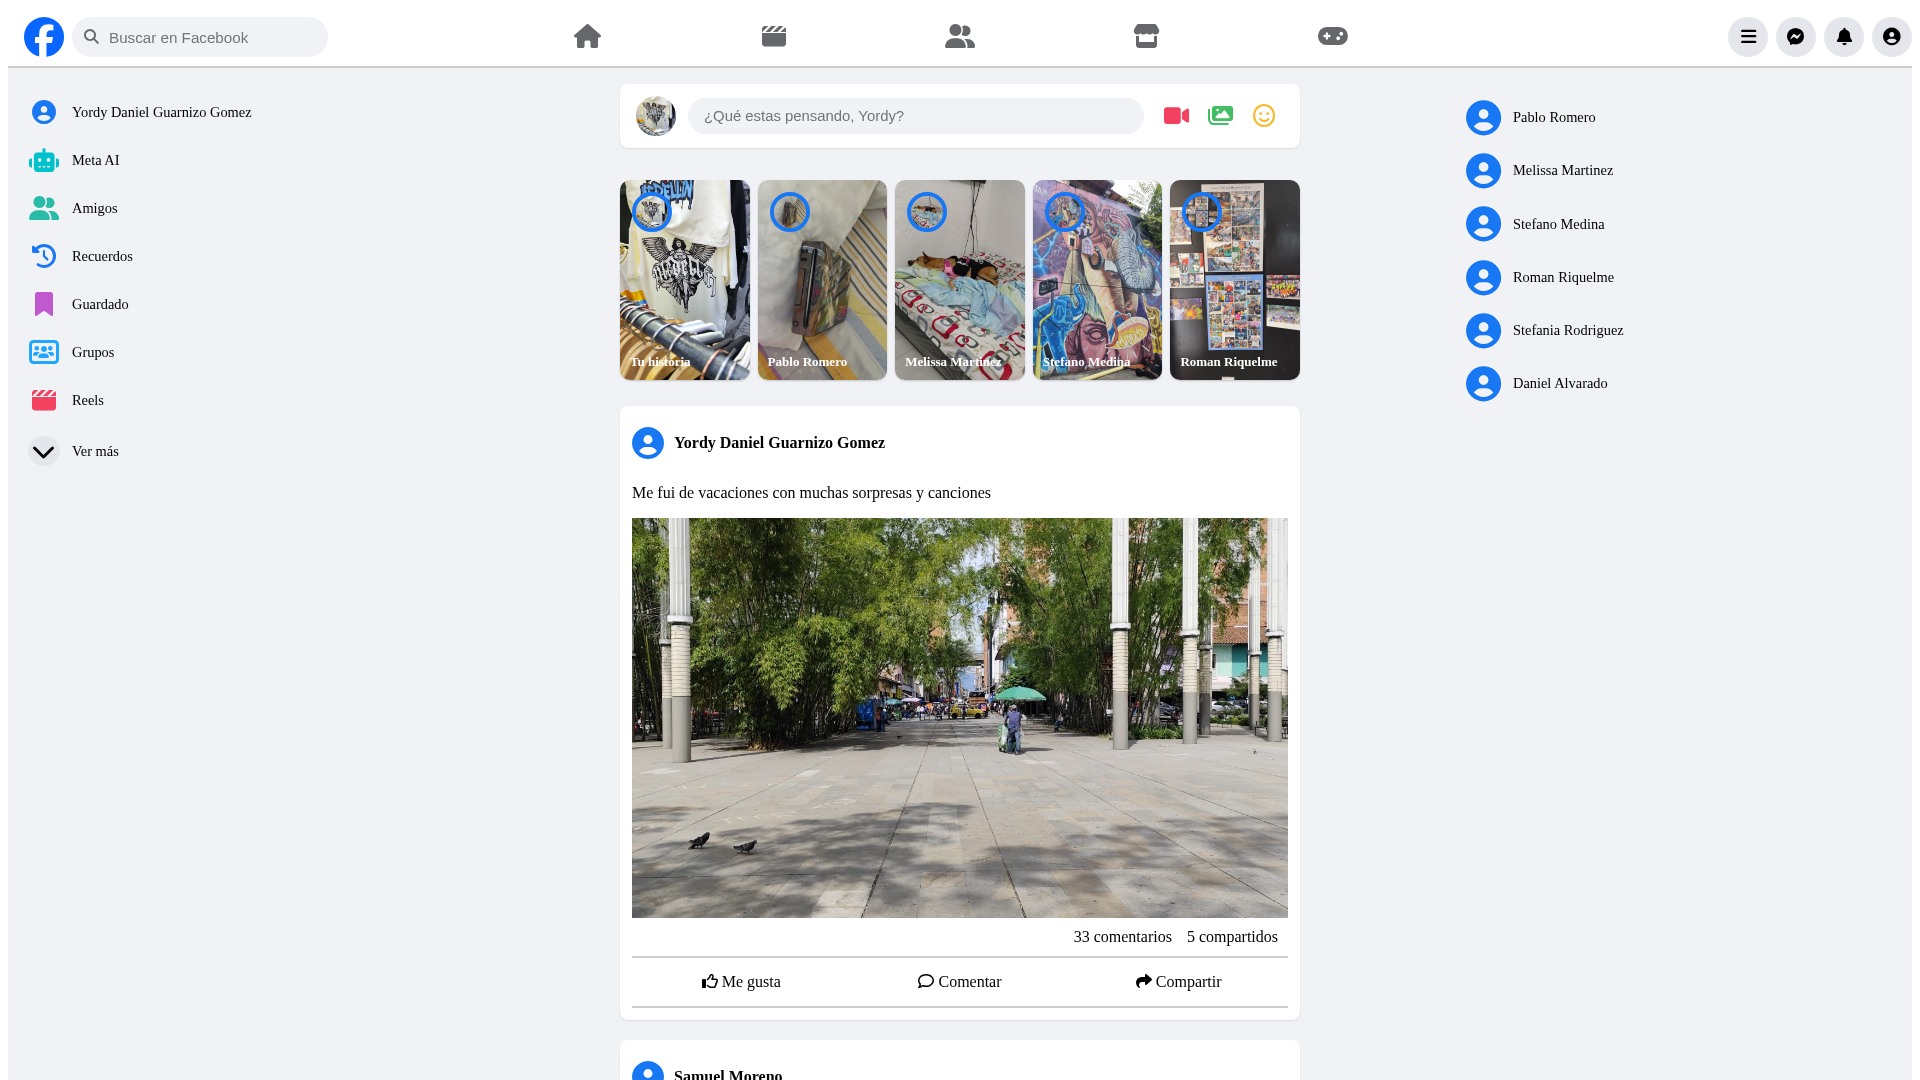Click the Recuerdos label in sidebar

point(102,256)
